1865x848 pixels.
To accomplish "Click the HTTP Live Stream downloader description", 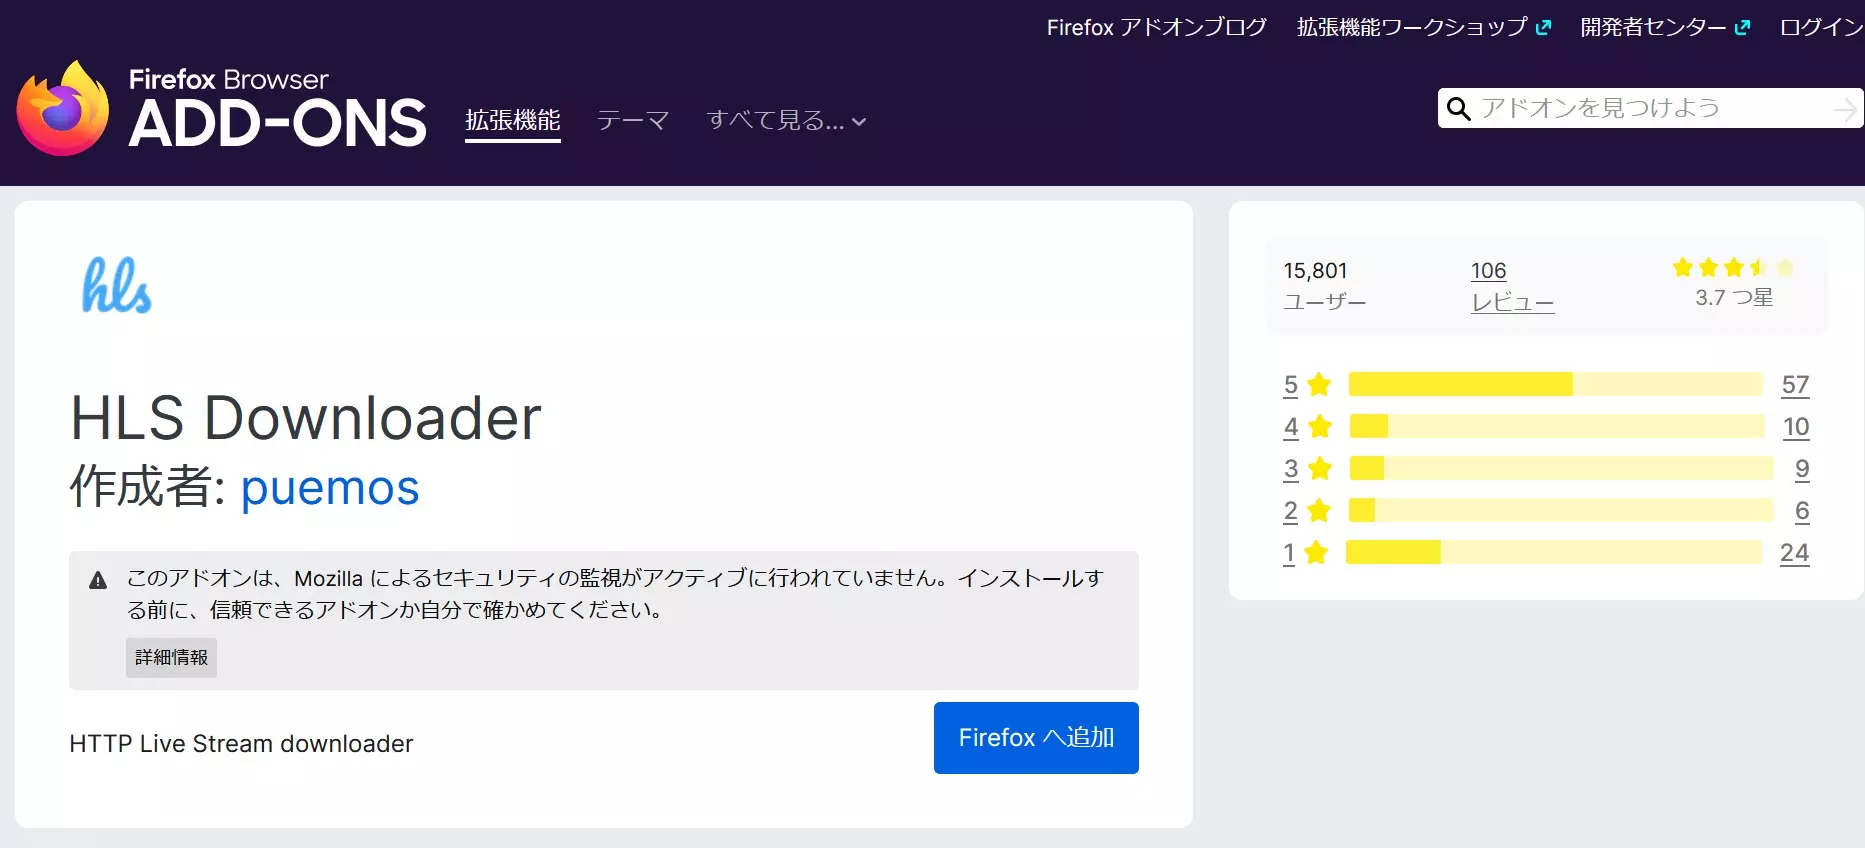I will pos(241,744).
